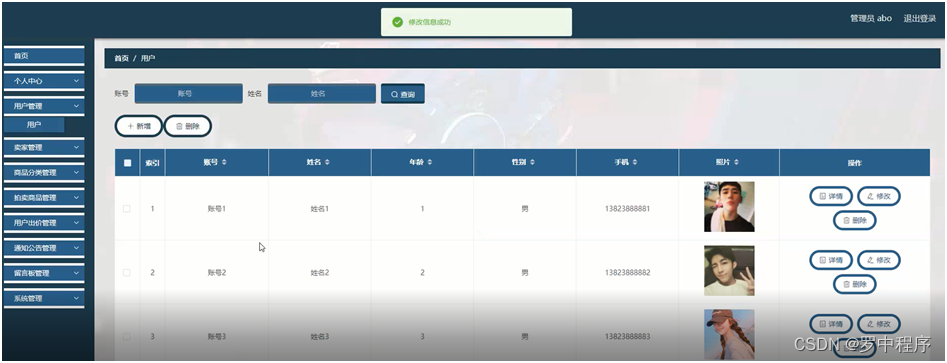
Task: Click phone number 13823888881
Action: [627, 208]
